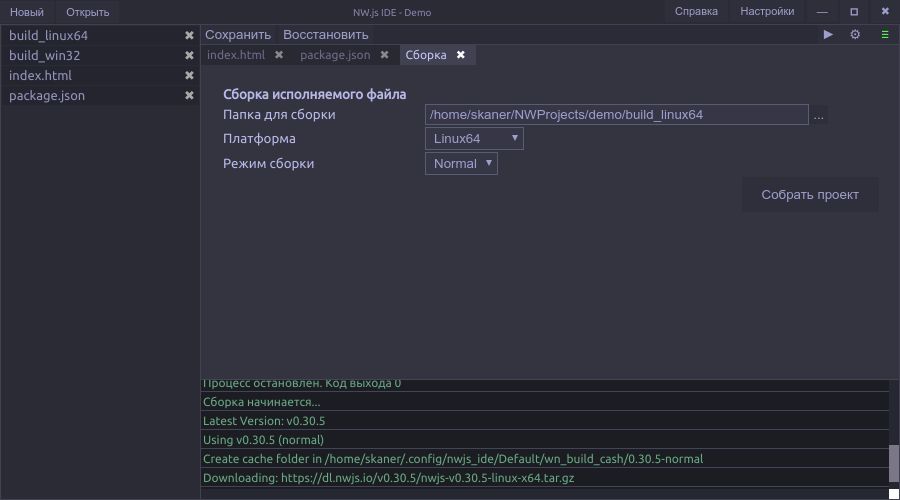
Task: Close package.json in the sidebar list
Action: pyautogui.click(x=189, y=95)
